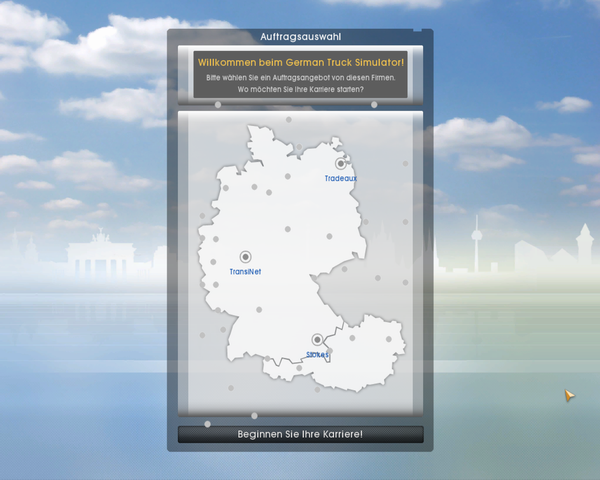The width and height of the screenshot is (600, 480).
Task: Click the orange arrow cursor icon
Action: click(568, 396)
